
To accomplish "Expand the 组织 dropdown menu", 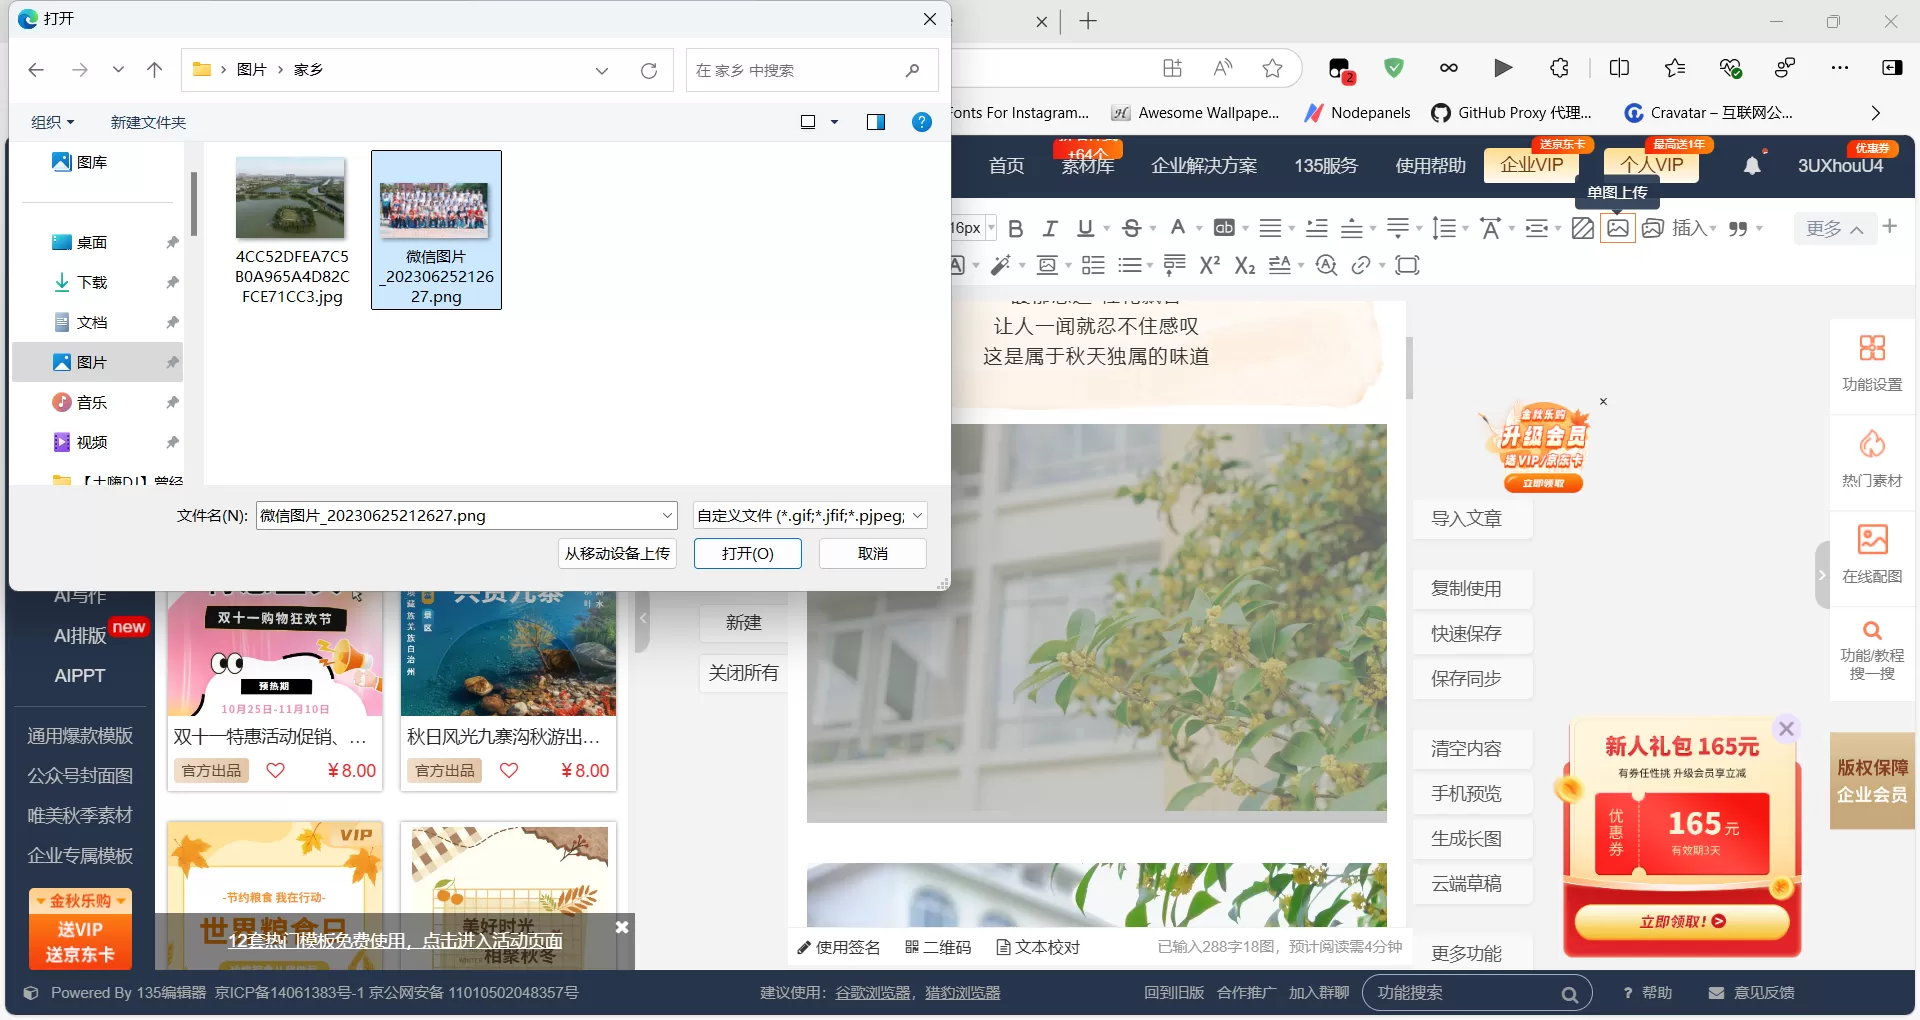I will [x=53, y=122].
